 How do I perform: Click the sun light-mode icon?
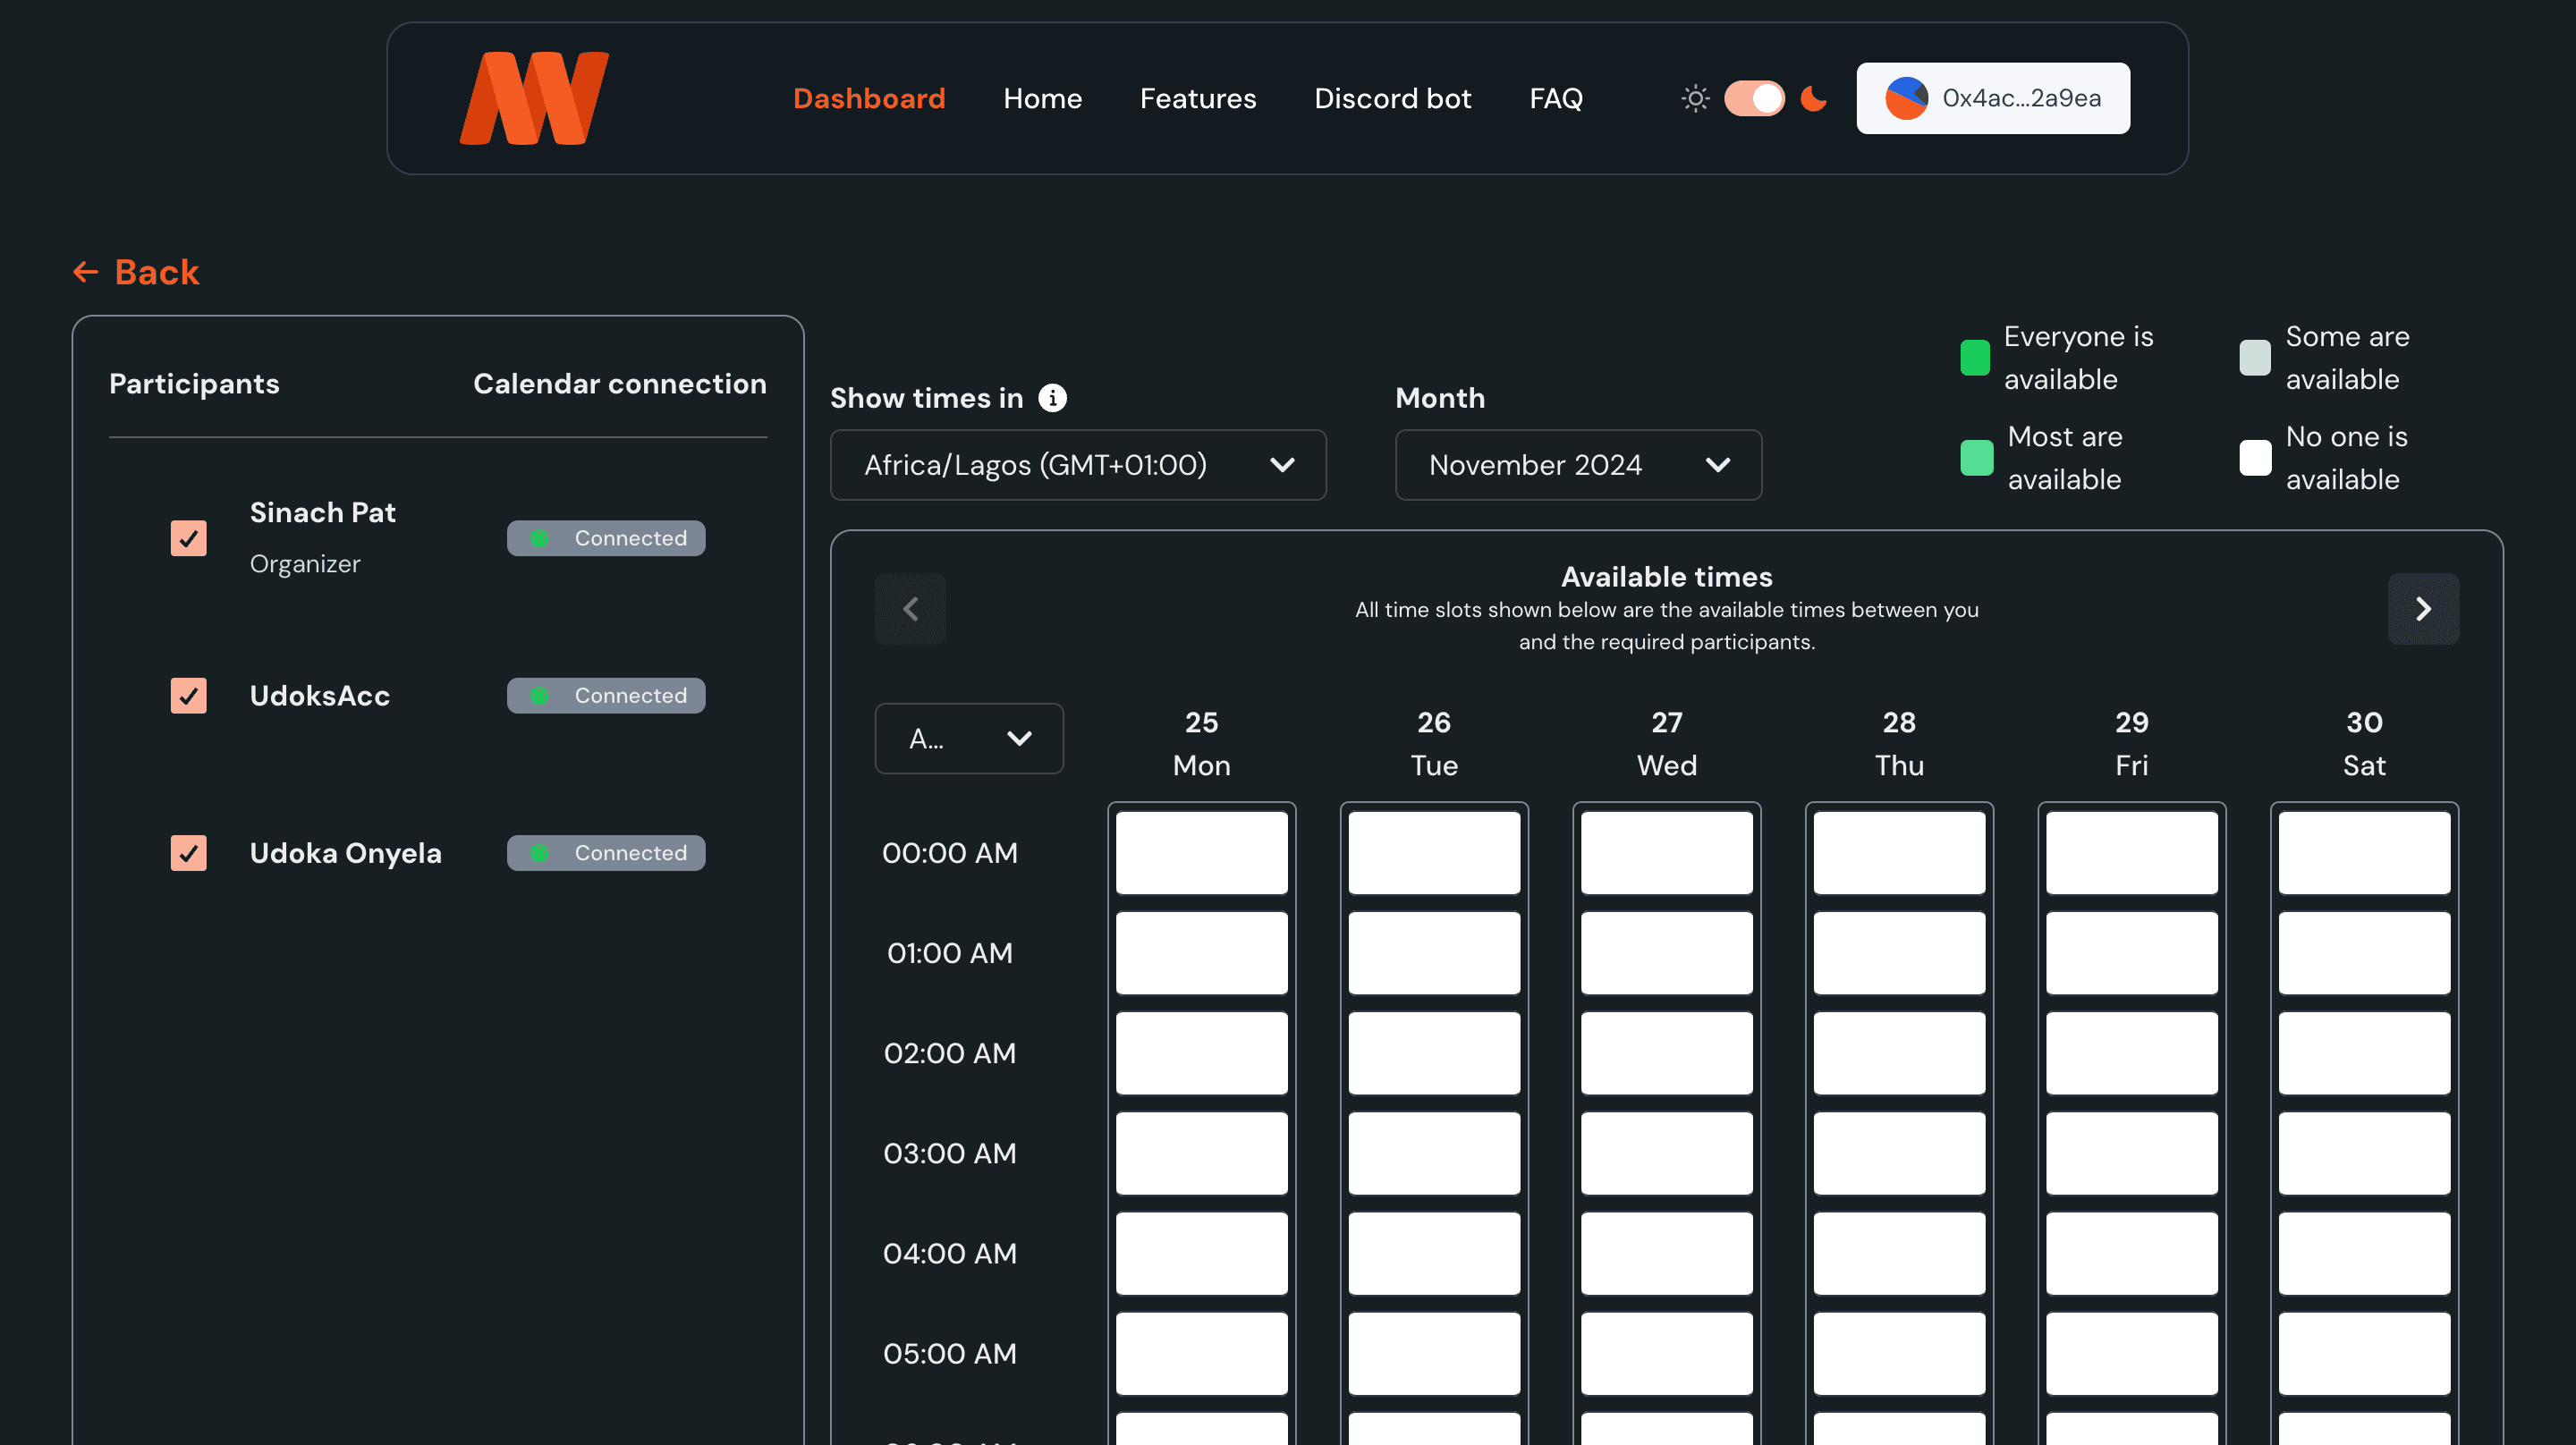click(x=1695, y=98)
